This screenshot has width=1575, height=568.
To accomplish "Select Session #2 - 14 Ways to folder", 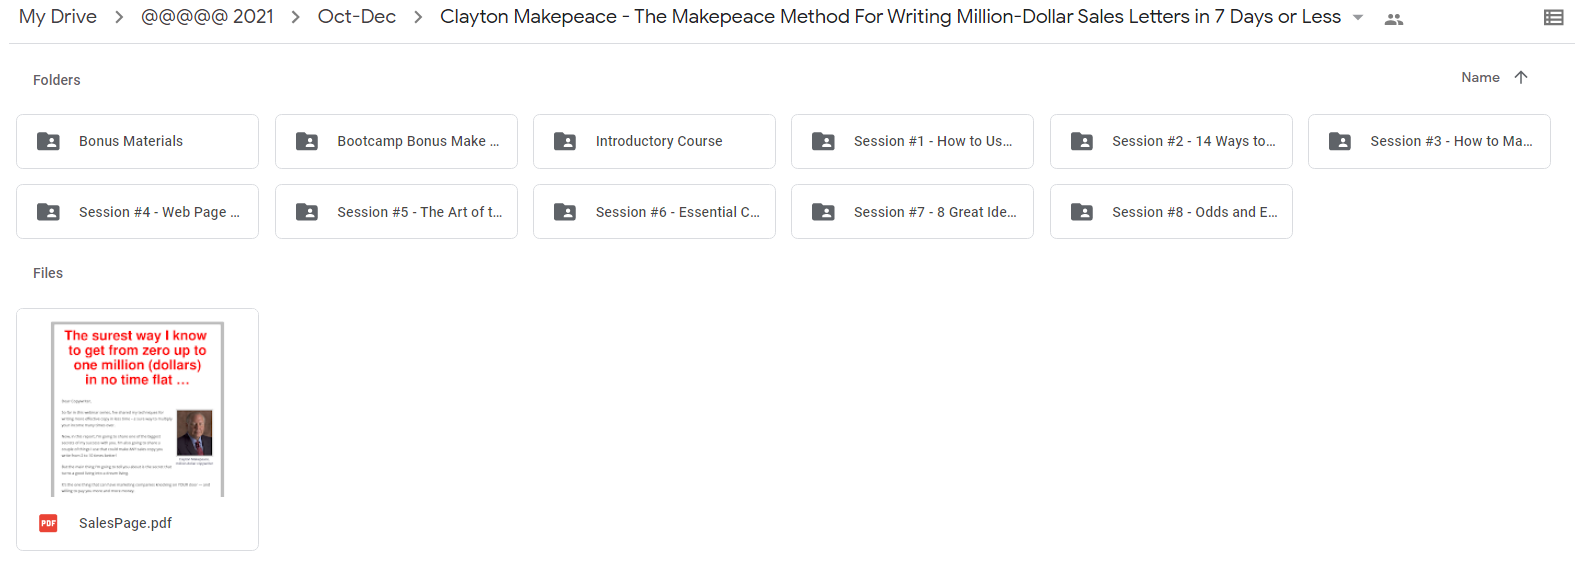I will coord(1171,141).
